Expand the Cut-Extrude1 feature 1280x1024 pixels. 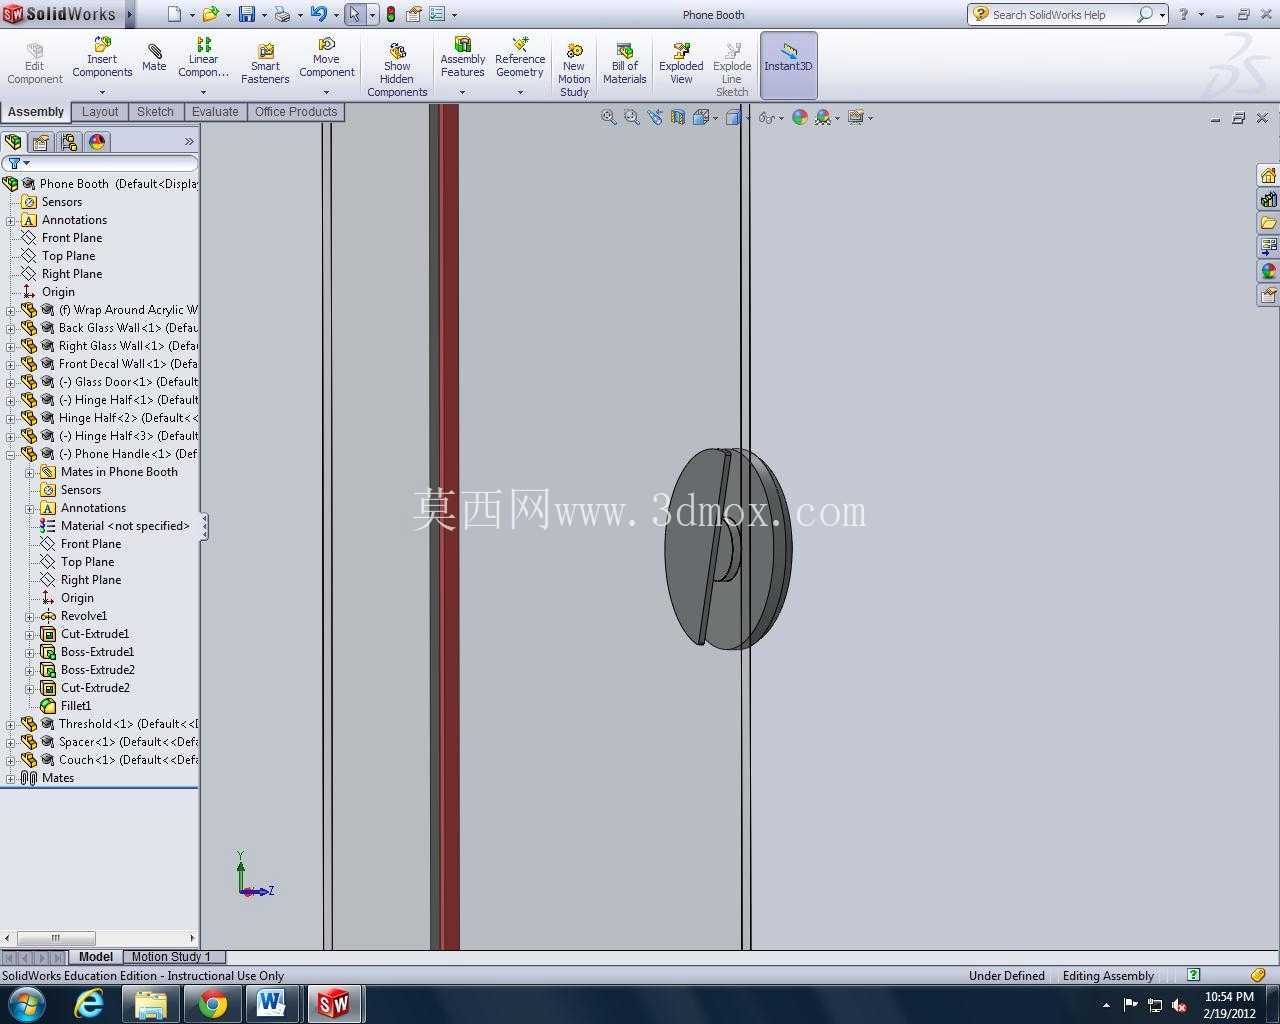[x=30, y=634]
